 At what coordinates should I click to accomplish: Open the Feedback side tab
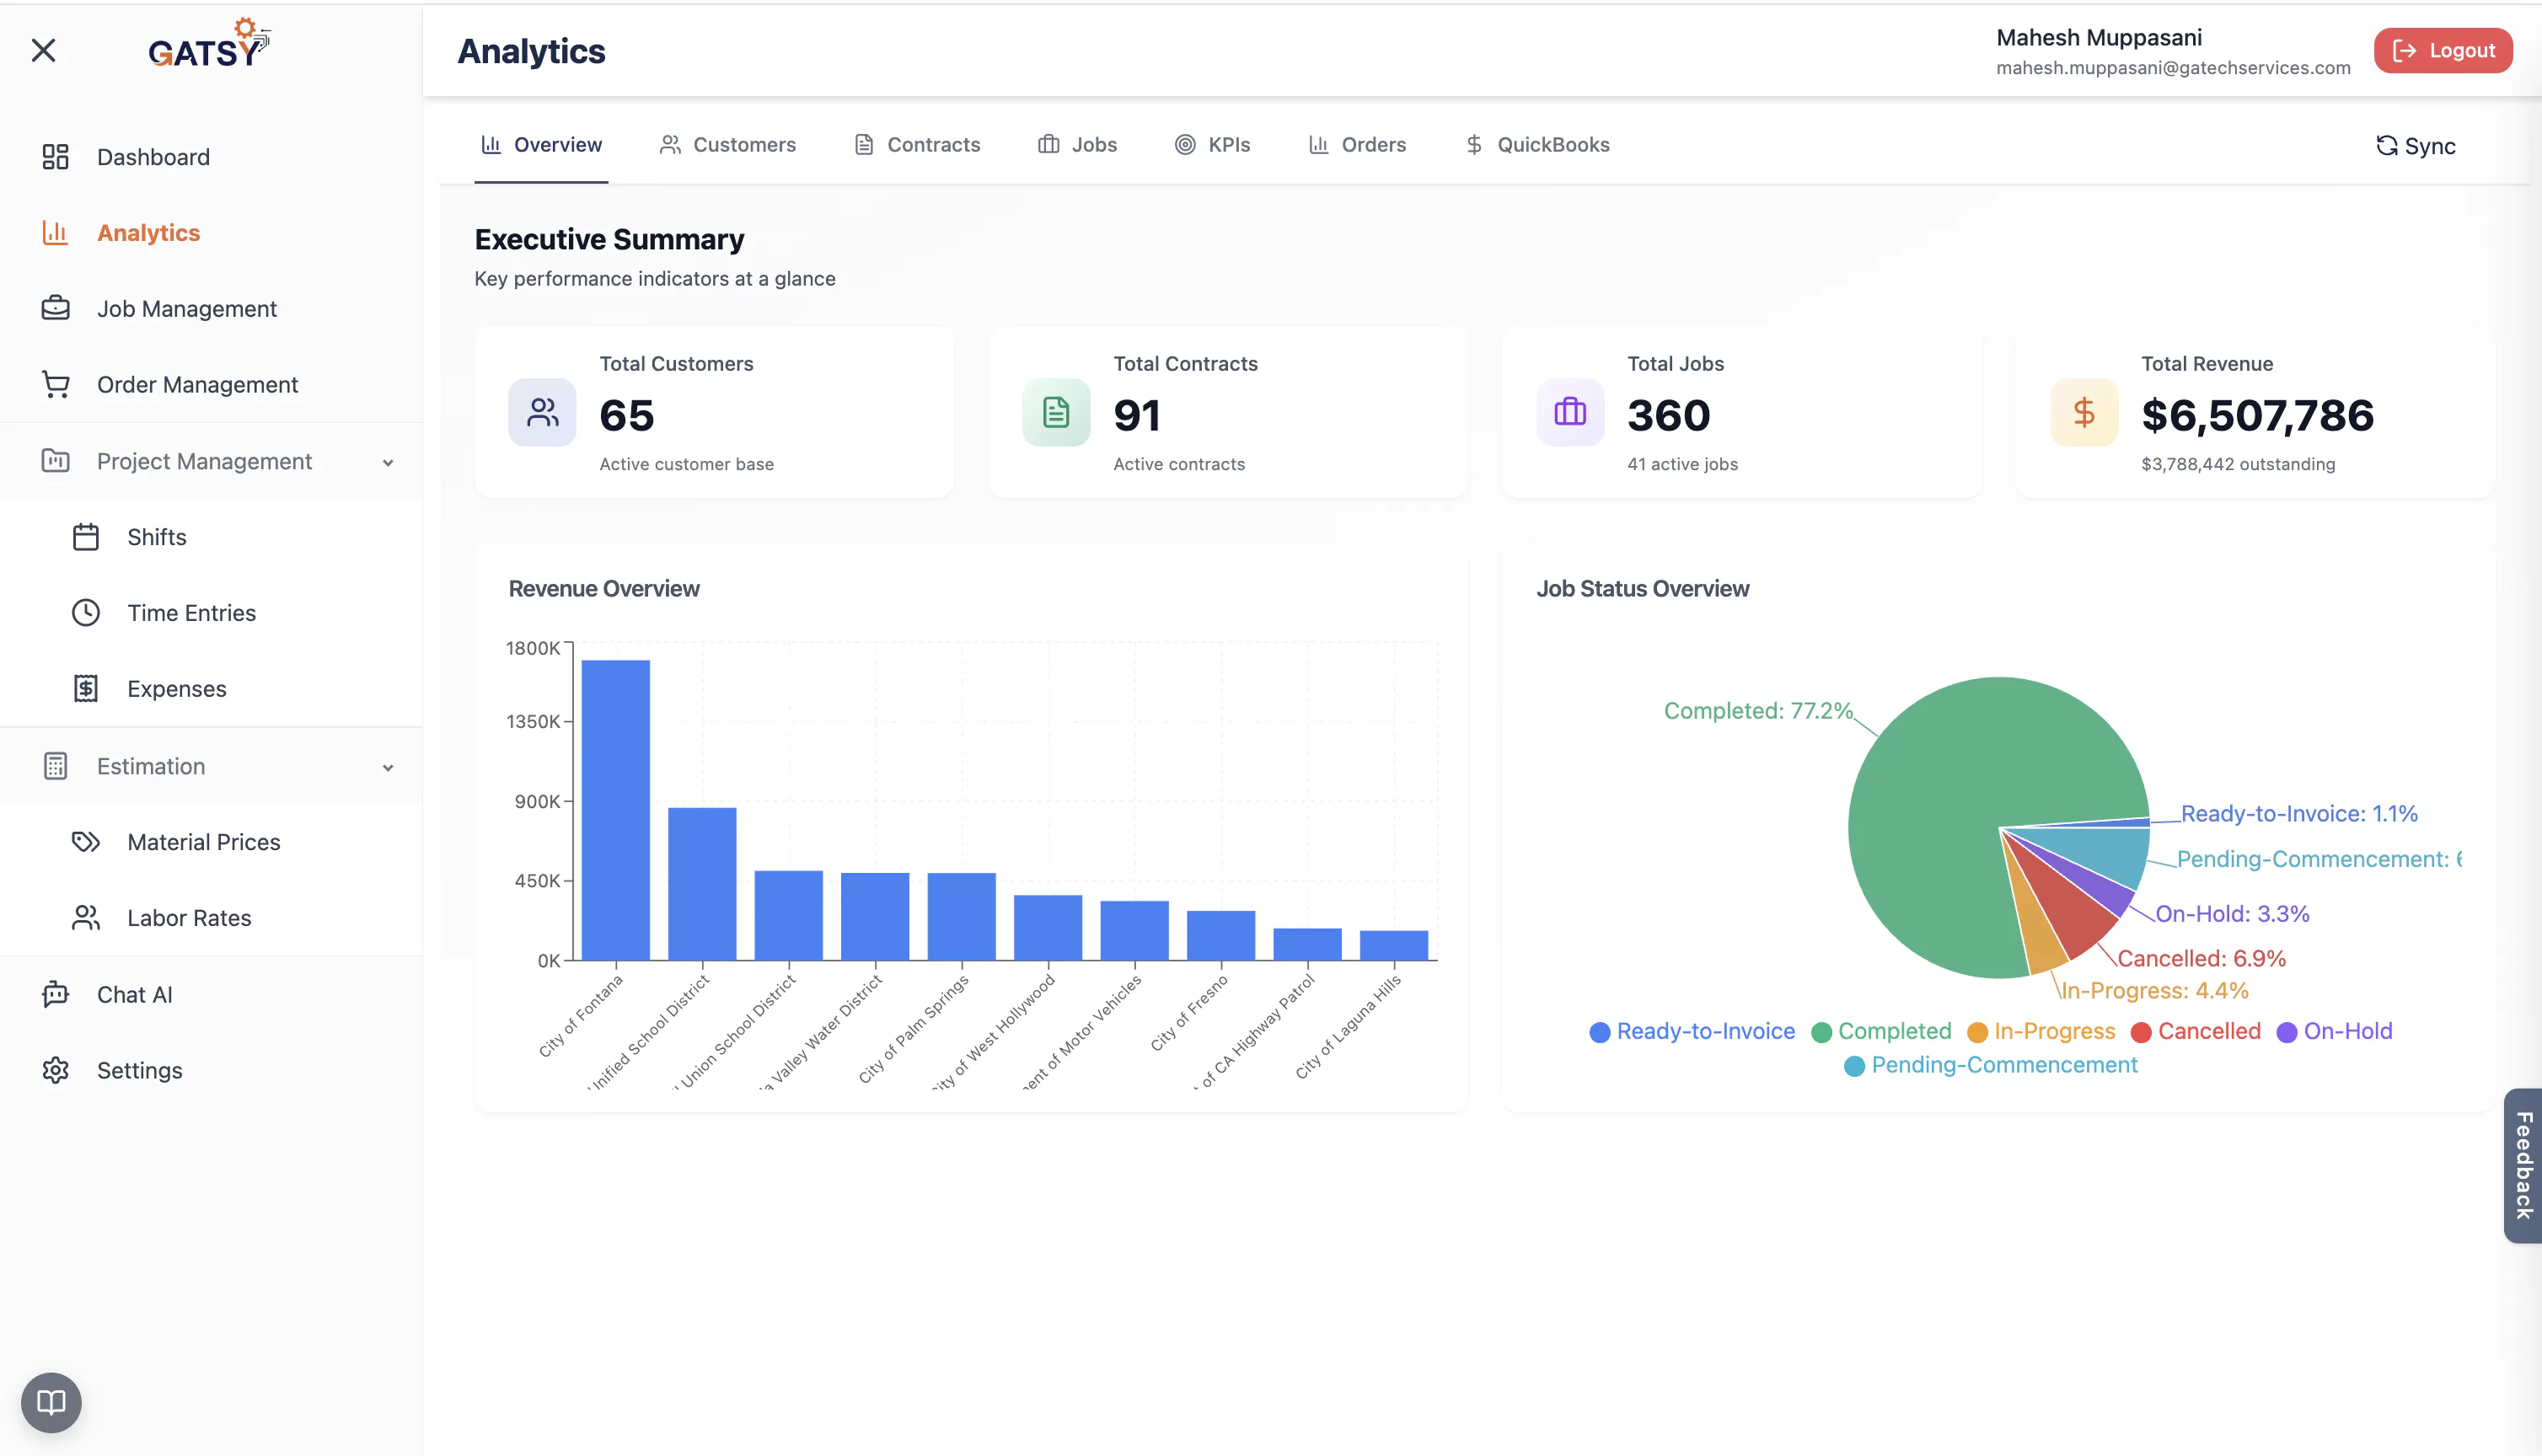coord(2523,1165)
